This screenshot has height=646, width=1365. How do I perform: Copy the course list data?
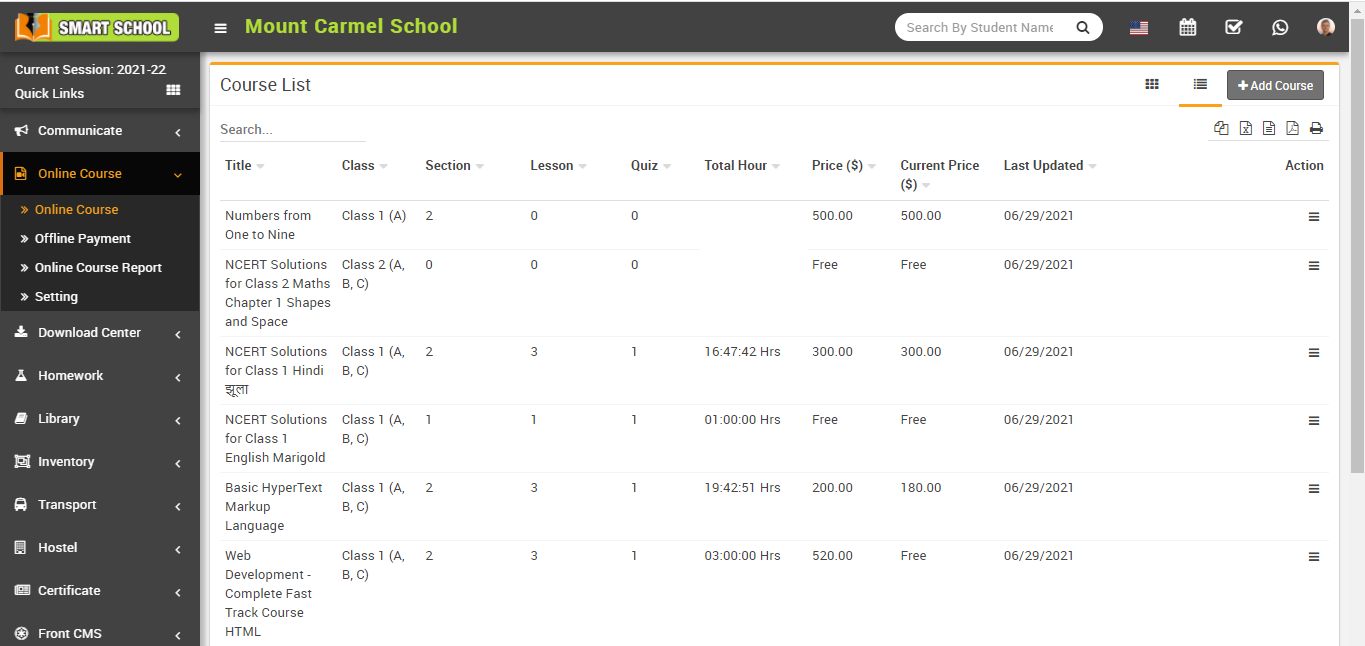[x=1221, y=128]
